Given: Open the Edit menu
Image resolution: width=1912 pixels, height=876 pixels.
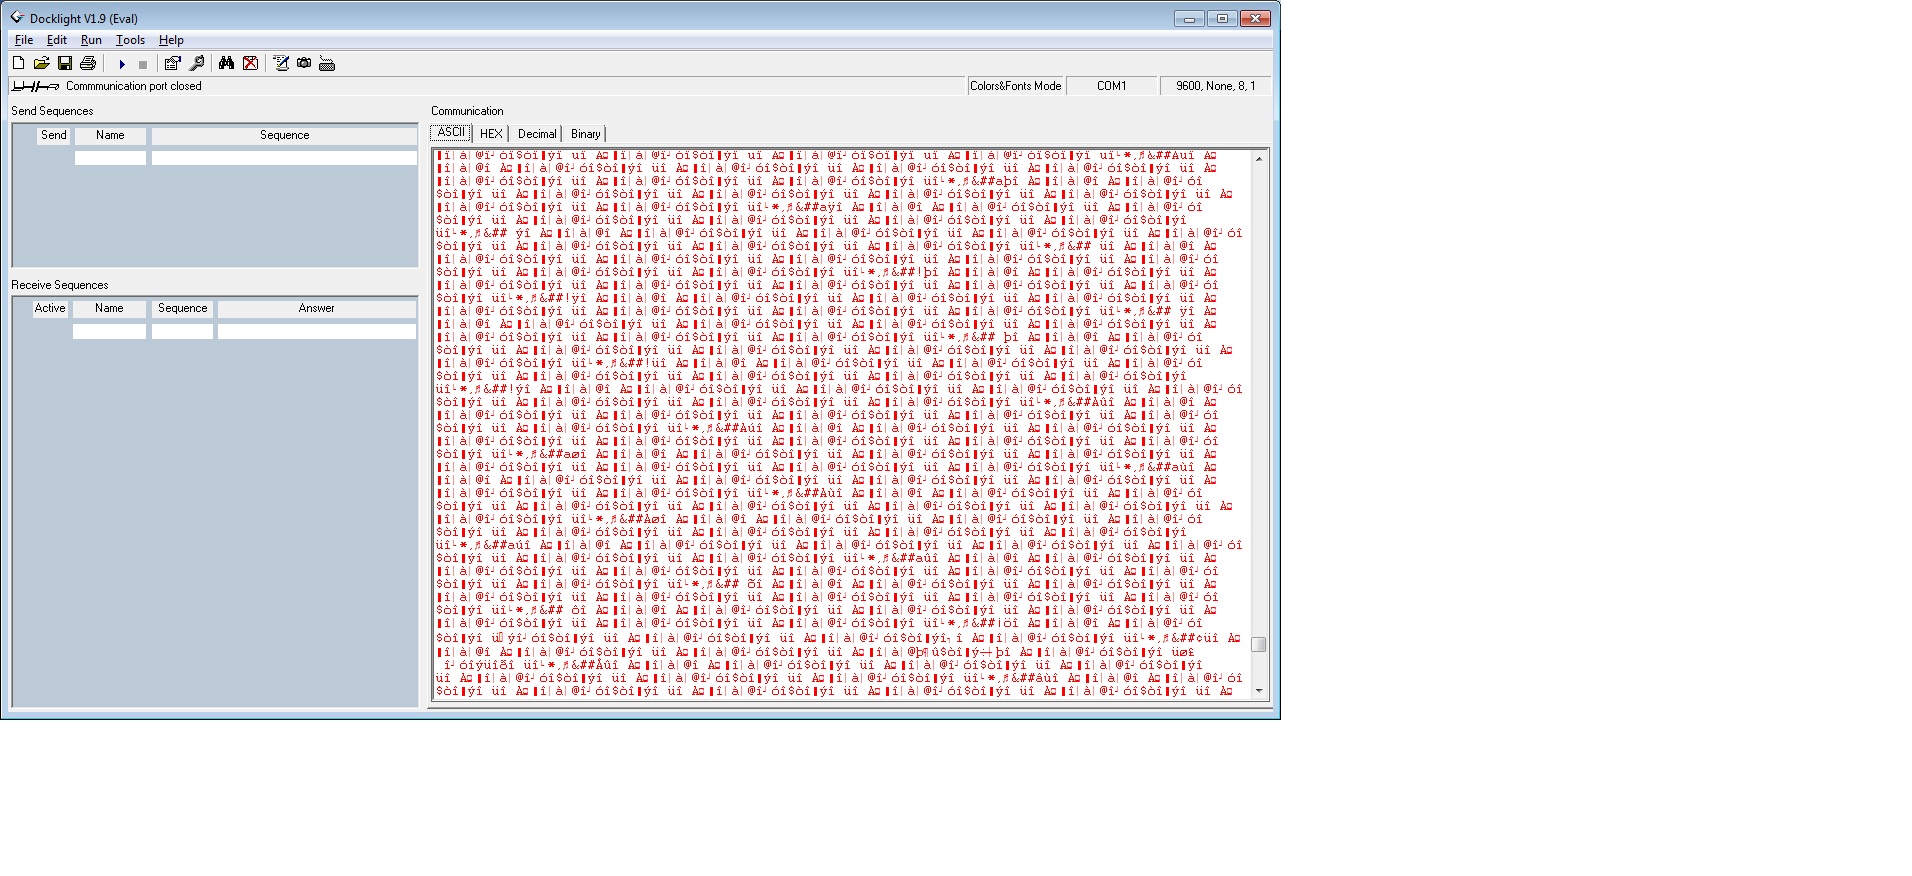Looking at the screenshot, I should click(57, 40).
